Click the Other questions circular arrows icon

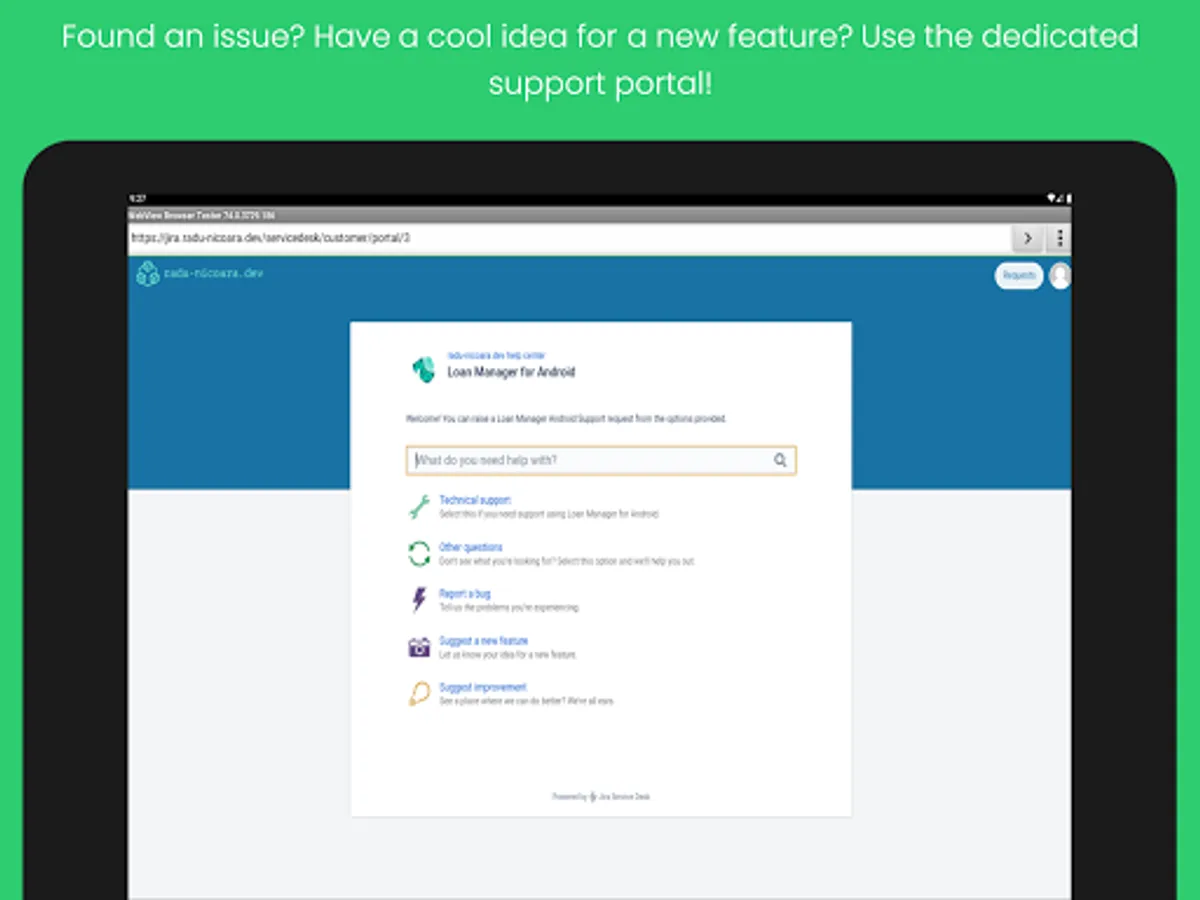point(419,553)
